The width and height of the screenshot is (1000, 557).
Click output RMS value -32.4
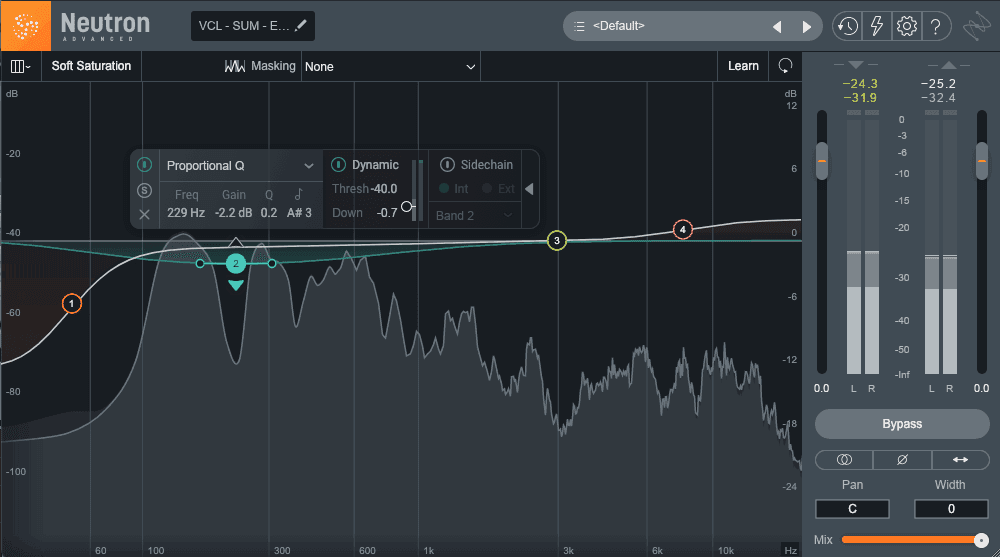pyautogui.click(x=938, y=98)
